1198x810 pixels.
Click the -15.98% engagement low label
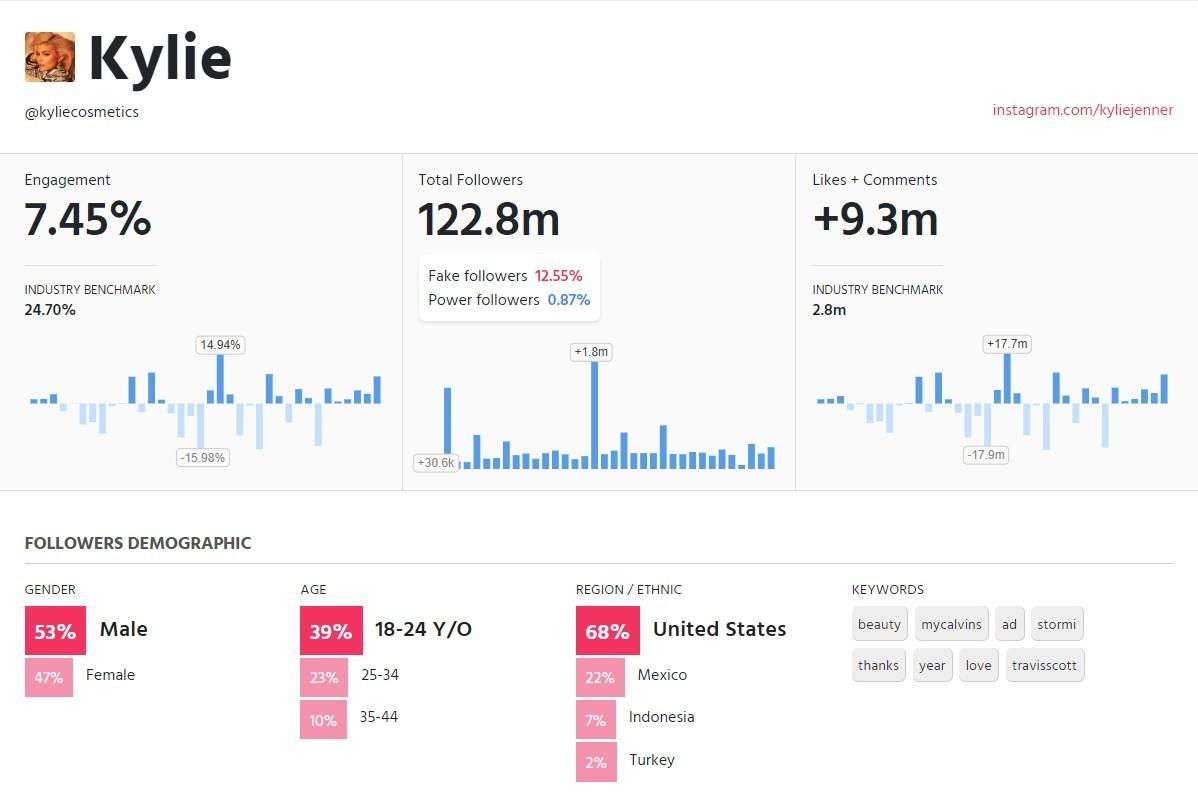point(203,458)
